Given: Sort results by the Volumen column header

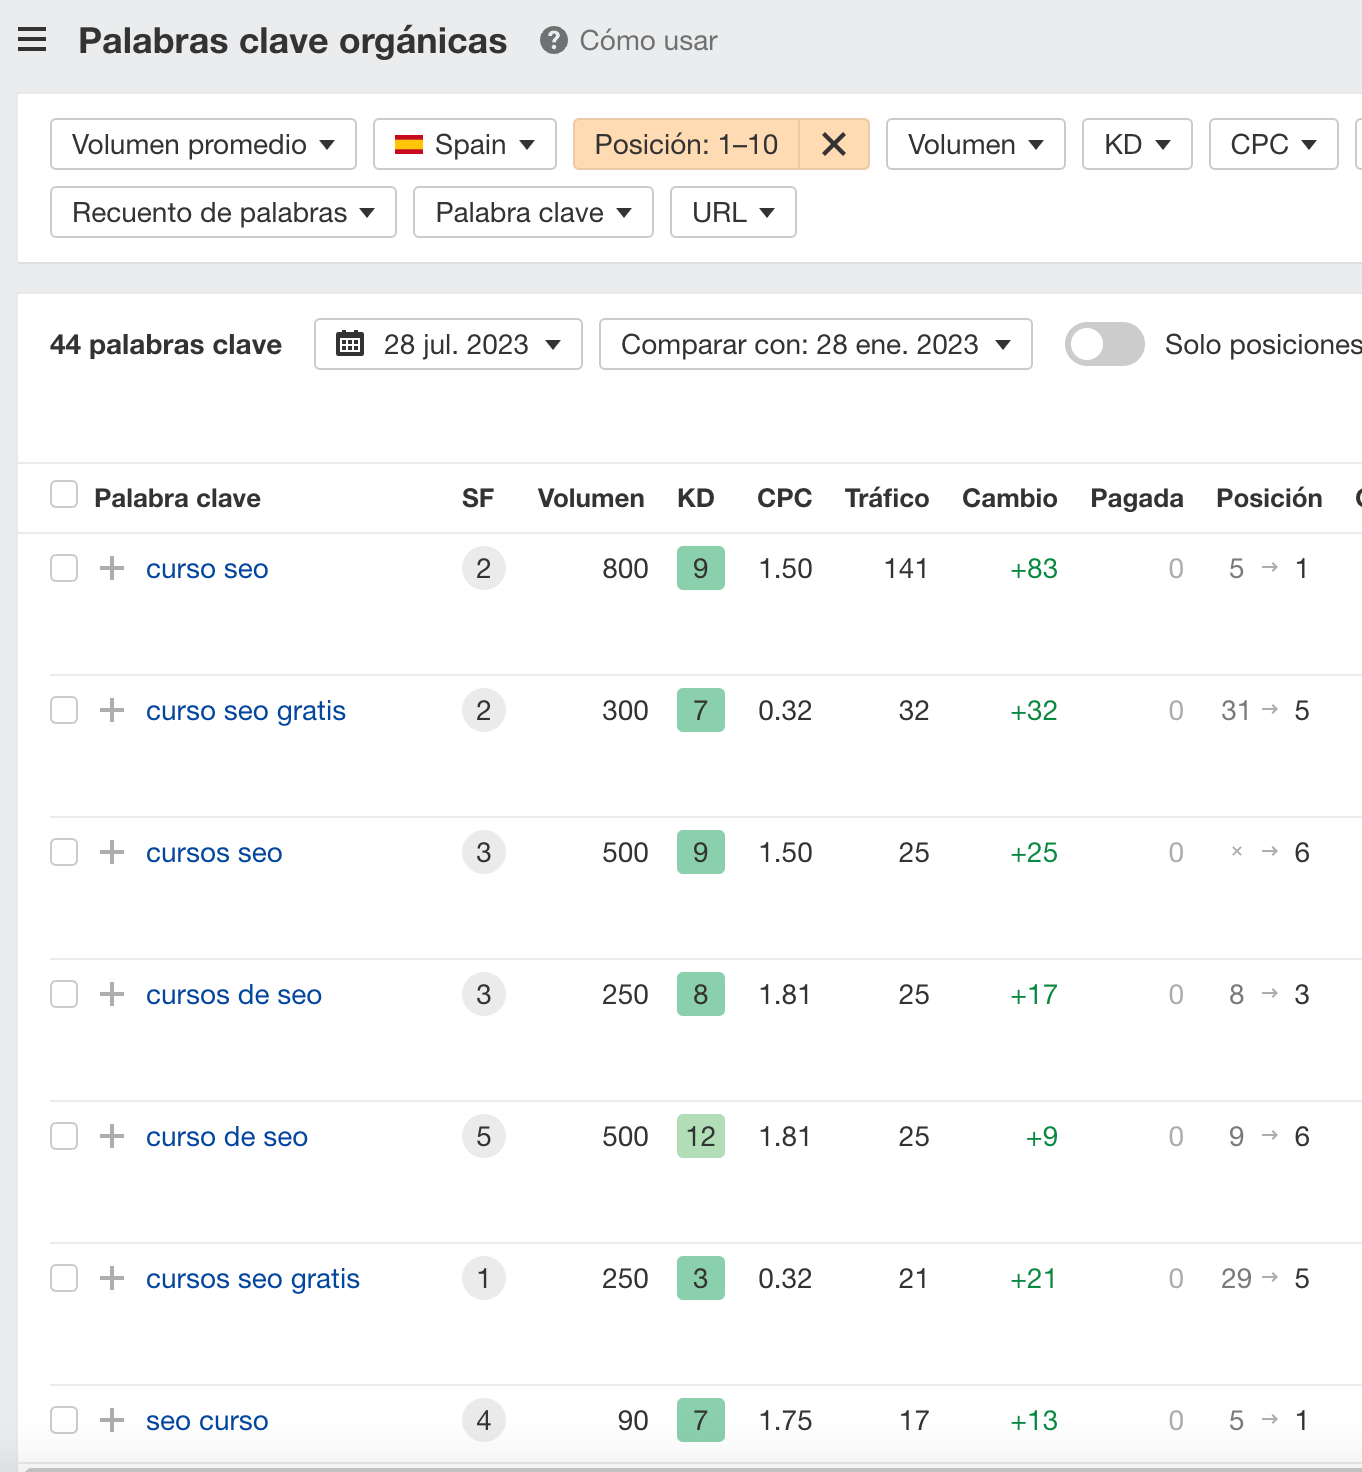Looking at the screenshot, I should (x=590, y=497).
